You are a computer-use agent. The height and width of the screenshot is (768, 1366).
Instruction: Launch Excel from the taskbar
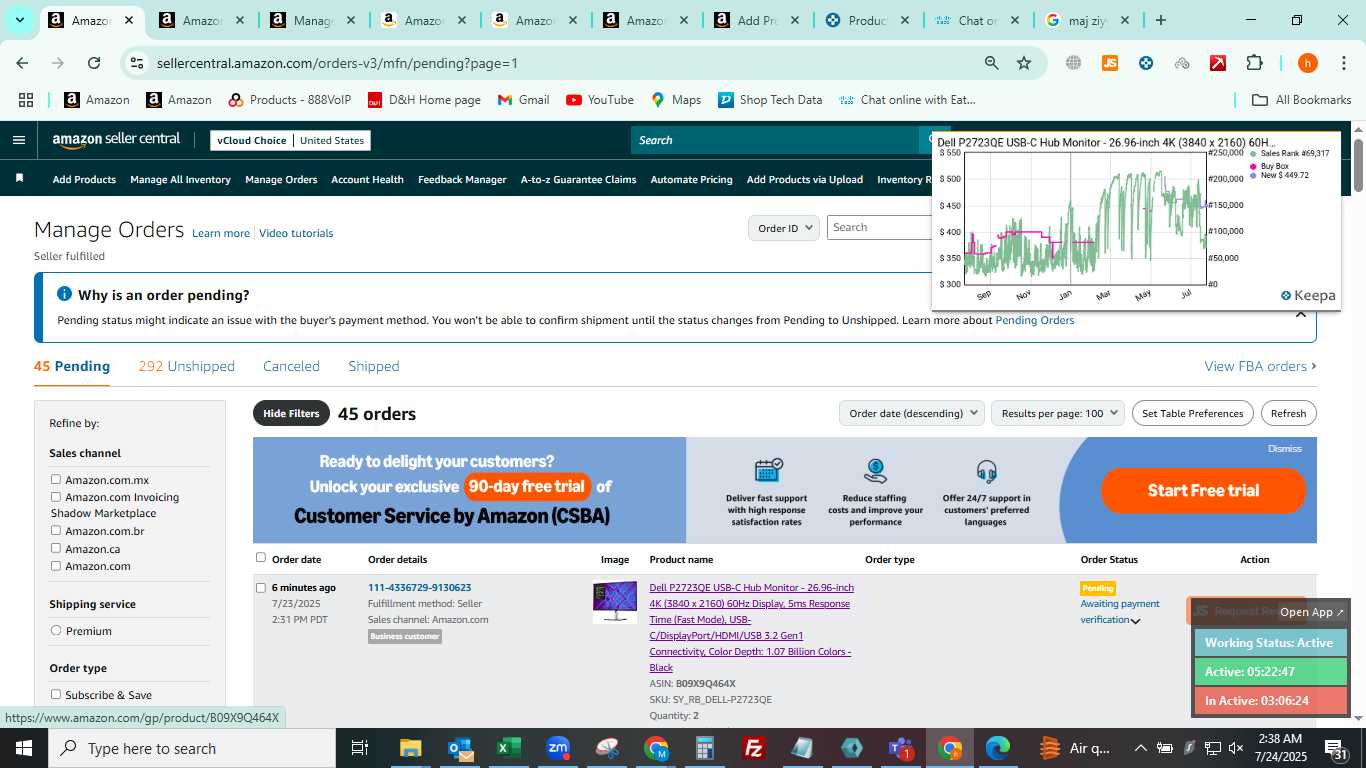509,748
